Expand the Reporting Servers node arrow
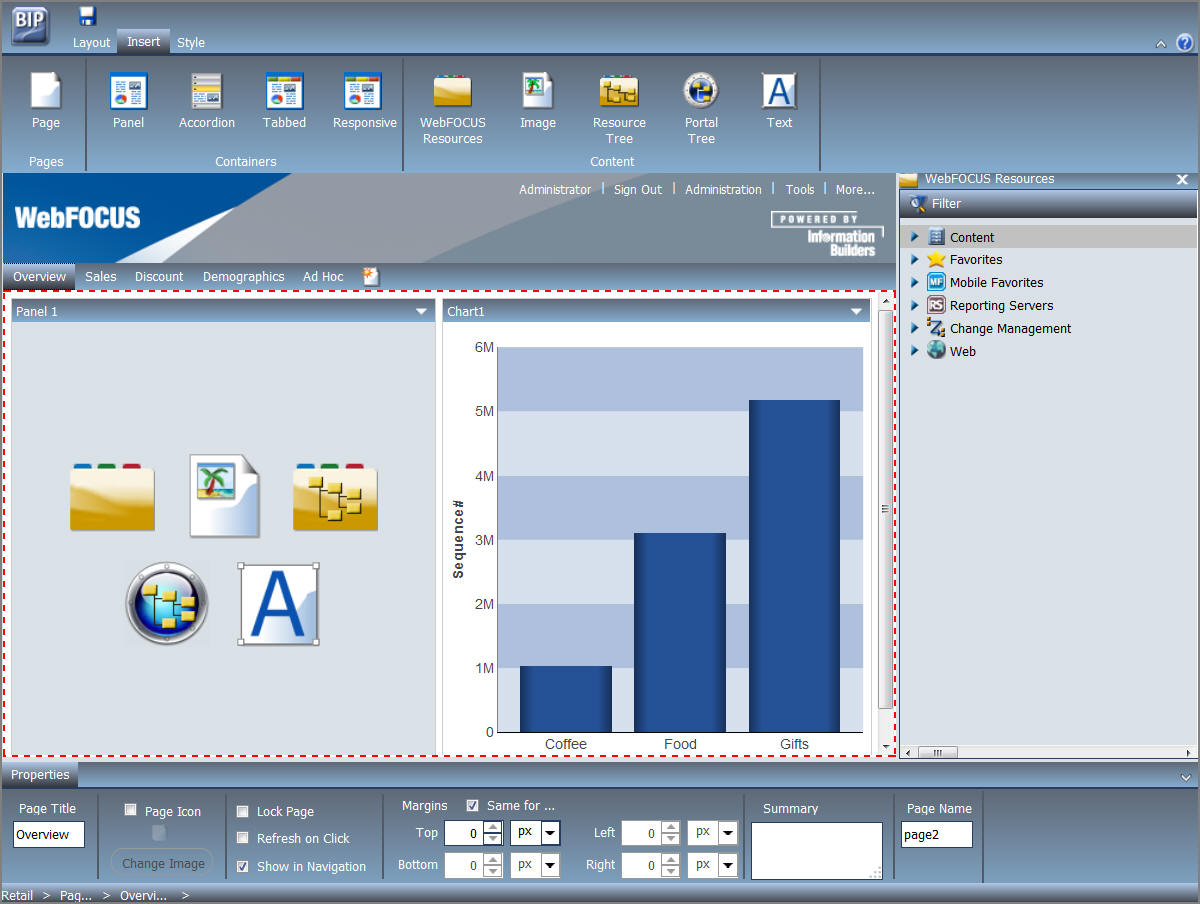The width and height of the screenshot is (1200, 904). click(x=915, y=305)
